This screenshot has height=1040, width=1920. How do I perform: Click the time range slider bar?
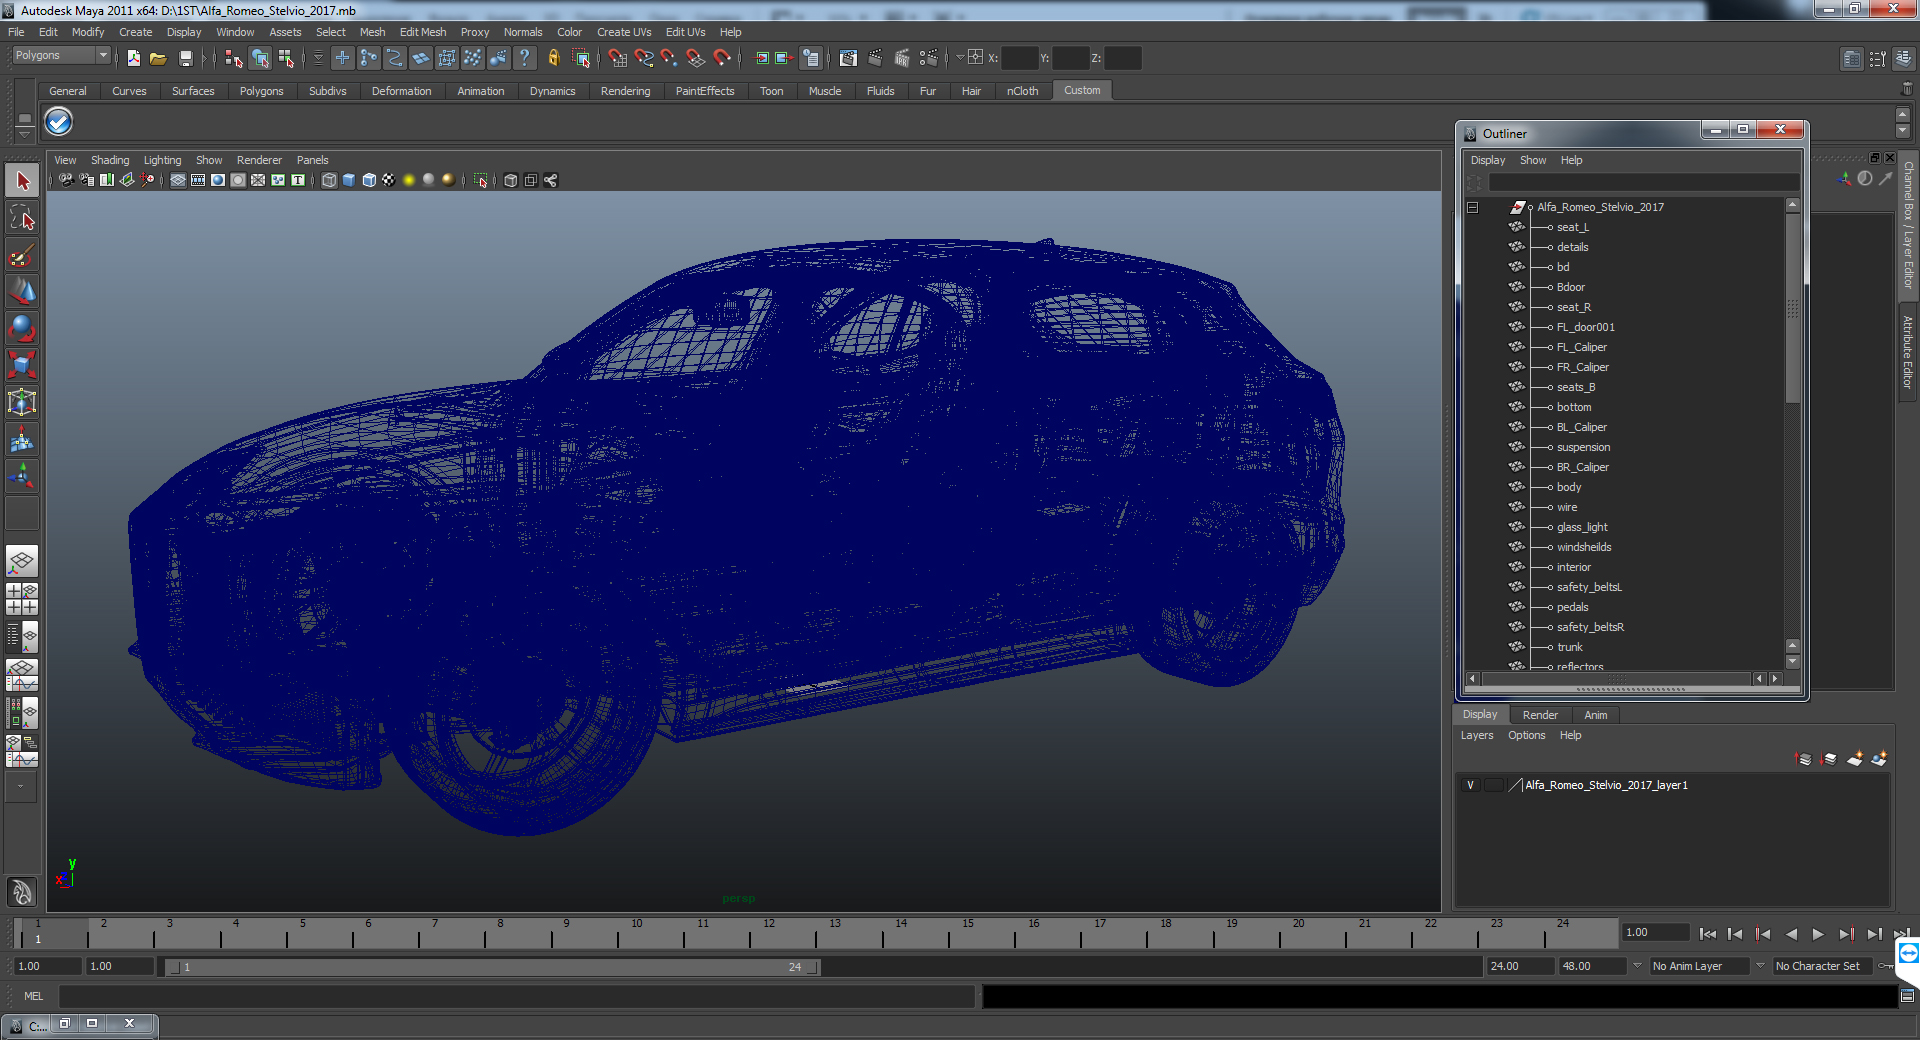click(492, 967)
